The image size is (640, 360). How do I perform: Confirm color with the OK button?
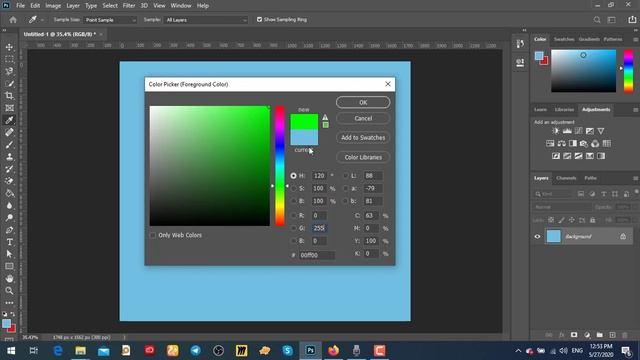pos(363,102)
